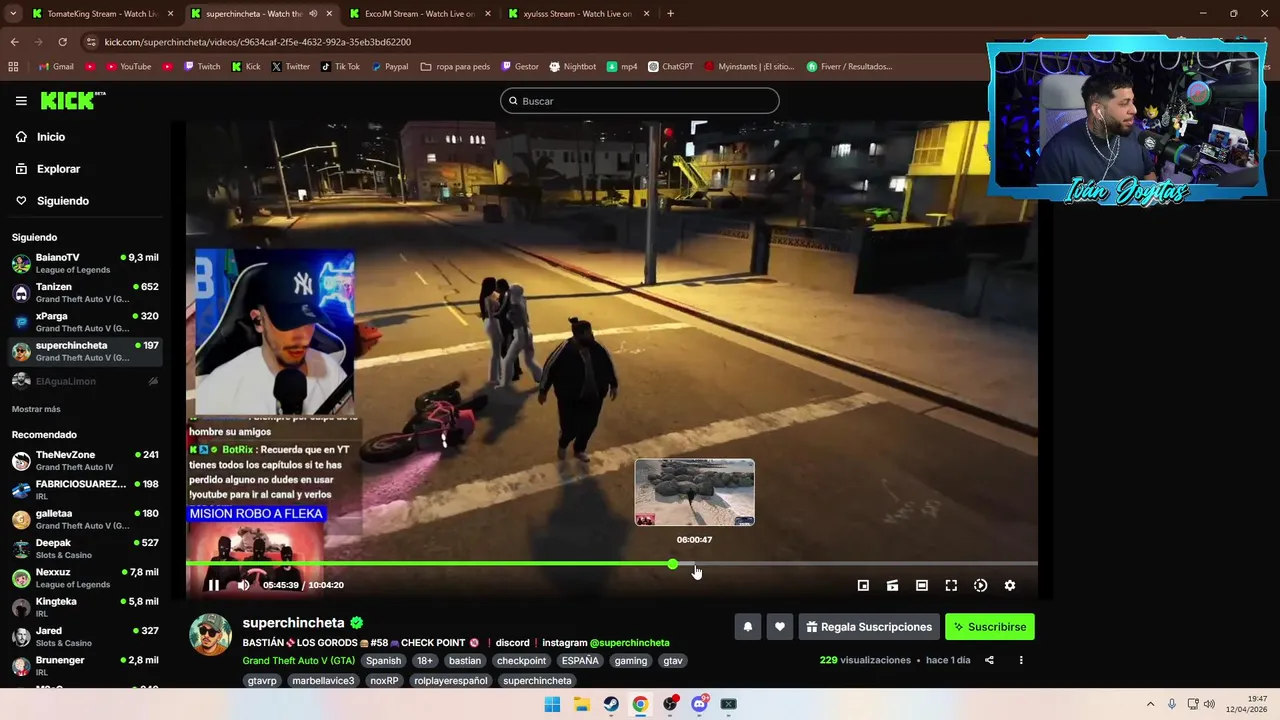1280x720 pixels.
Task: Open Kingteka IRL channel
Action: point(85,607)
